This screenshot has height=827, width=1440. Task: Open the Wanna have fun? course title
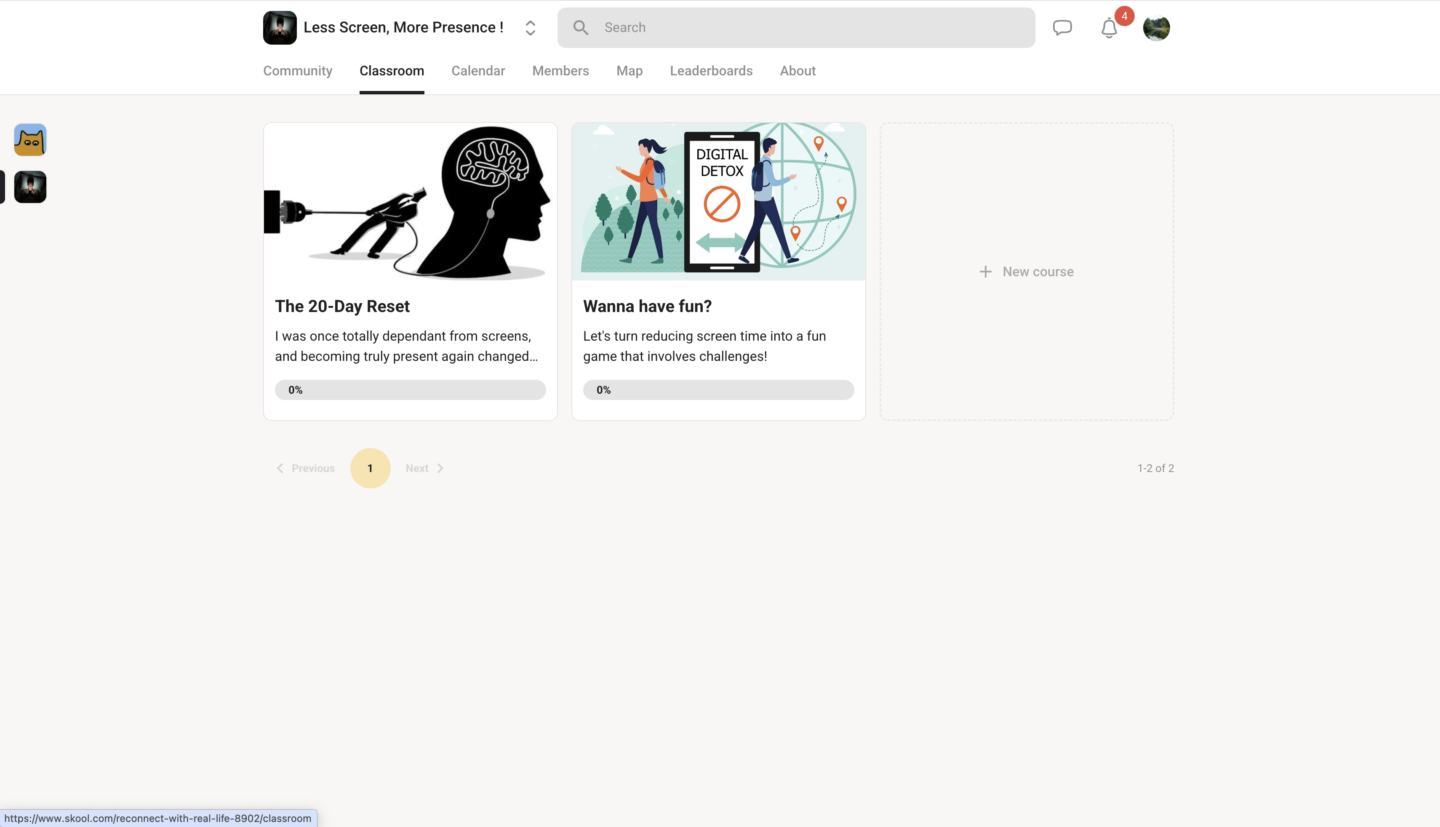click(x=647, y=306)
